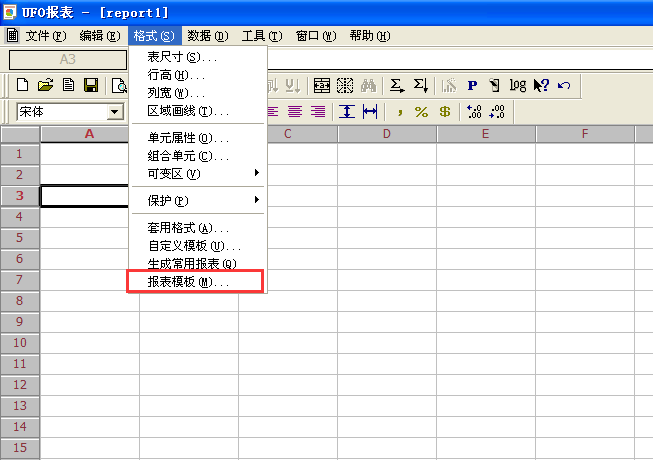The width and height of the screenshot is (653, 460).
Task: Click the increase decimal places icon
Action: point(474,112)
